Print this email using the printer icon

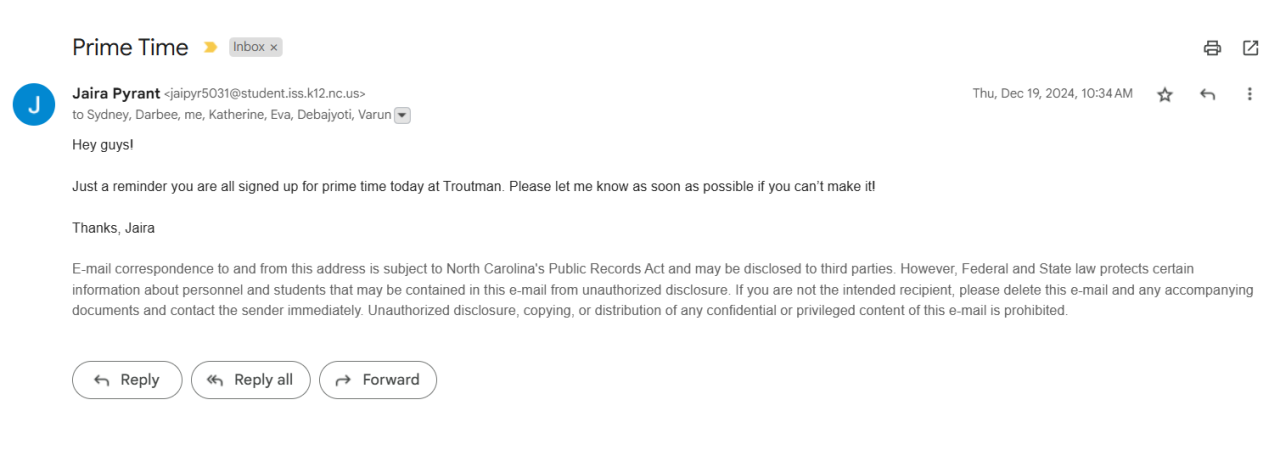pos(1212,48)
